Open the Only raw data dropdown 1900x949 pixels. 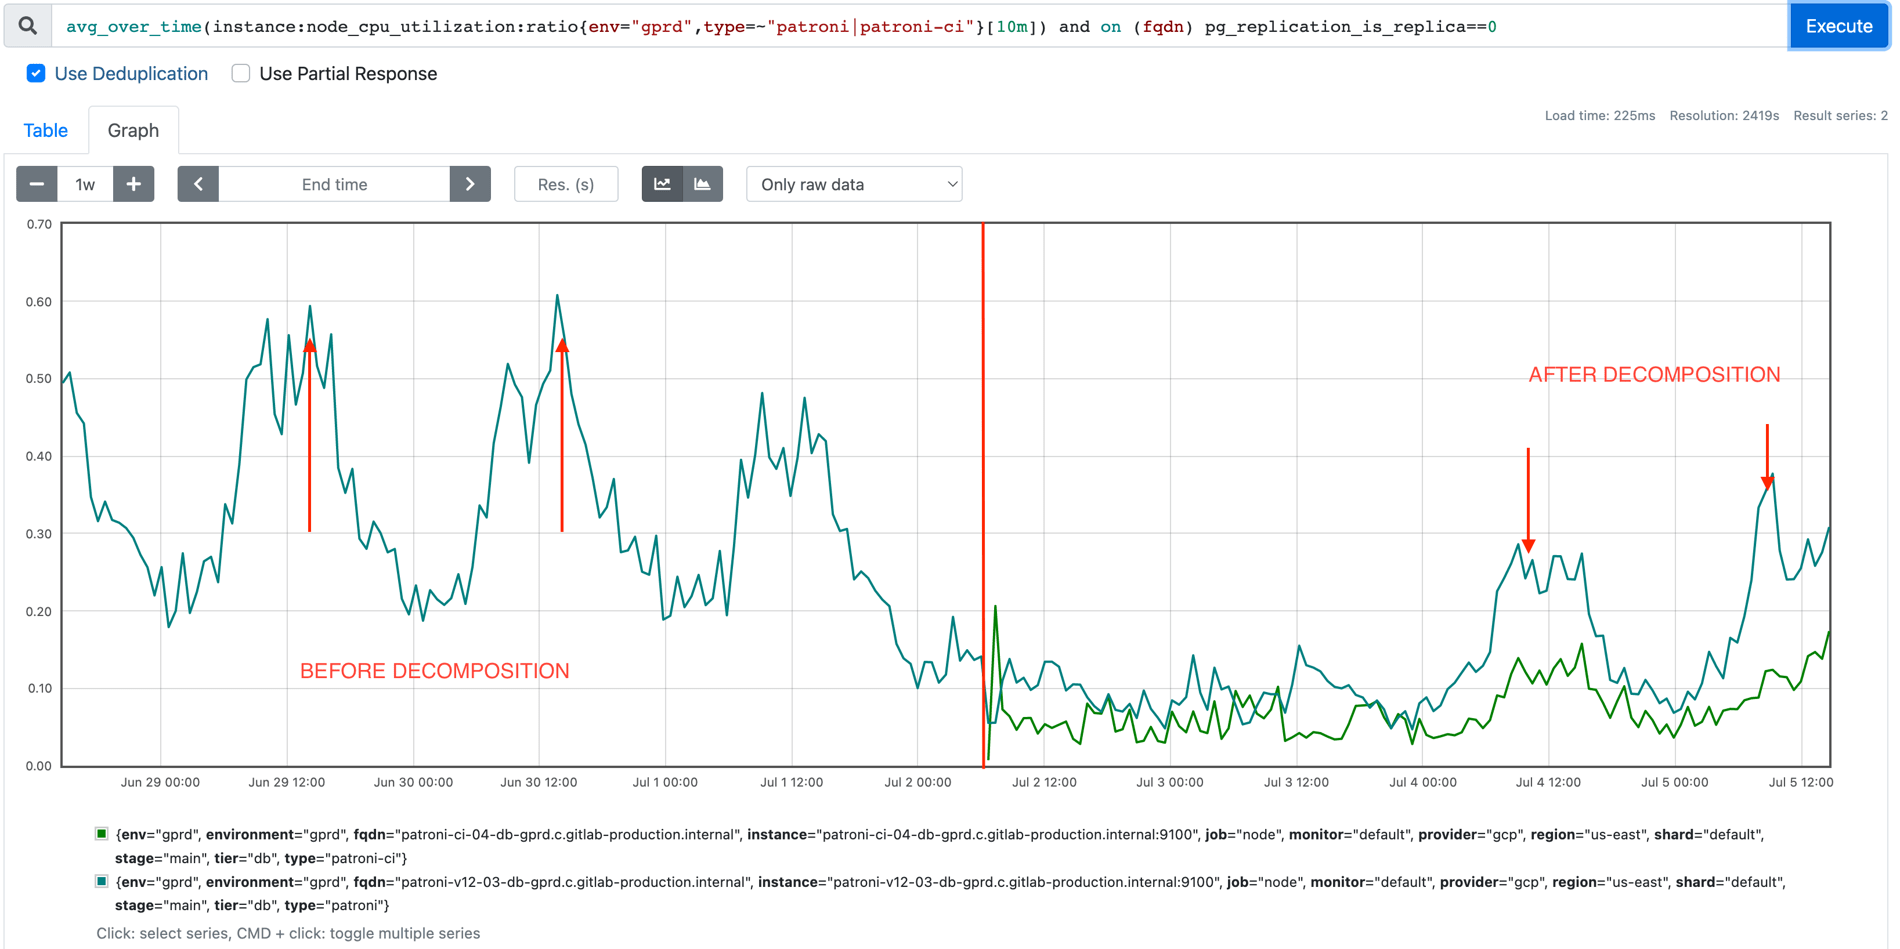pos(853,184)
